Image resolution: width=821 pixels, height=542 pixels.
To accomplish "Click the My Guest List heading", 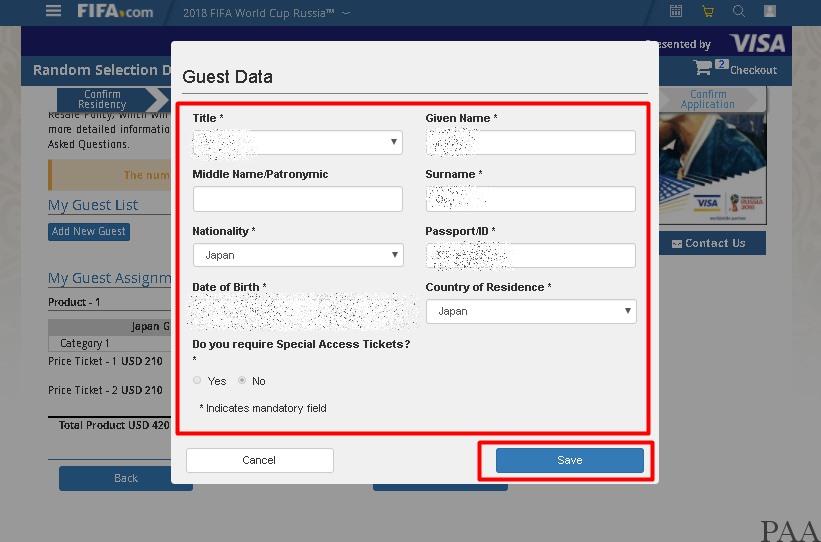I will click(x=93, y=205).
